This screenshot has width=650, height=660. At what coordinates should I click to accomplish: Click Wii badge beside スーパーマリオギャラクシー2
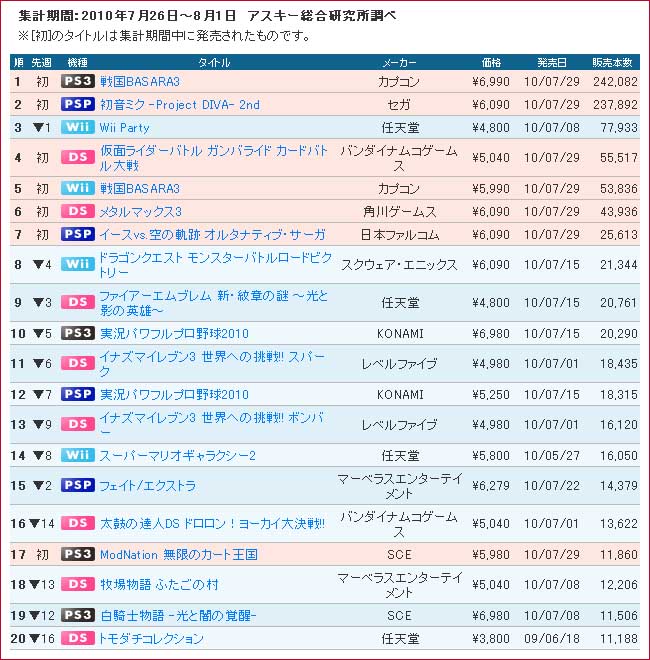click(77, 455)
